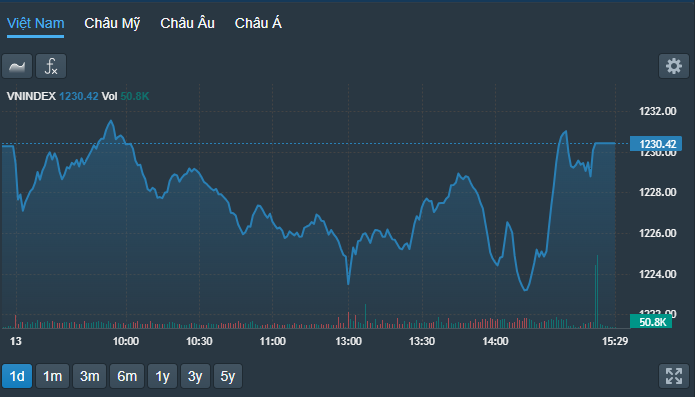Select the Châu Á tab

click(258, 23)
